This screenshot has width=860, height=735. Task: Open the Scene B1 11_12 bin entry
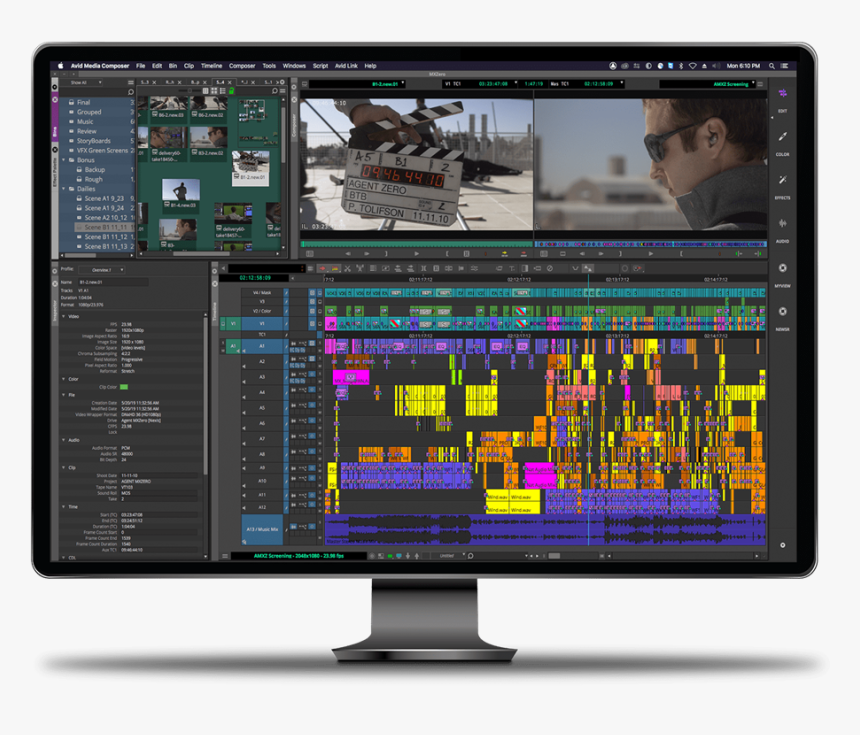pos(105,236)
